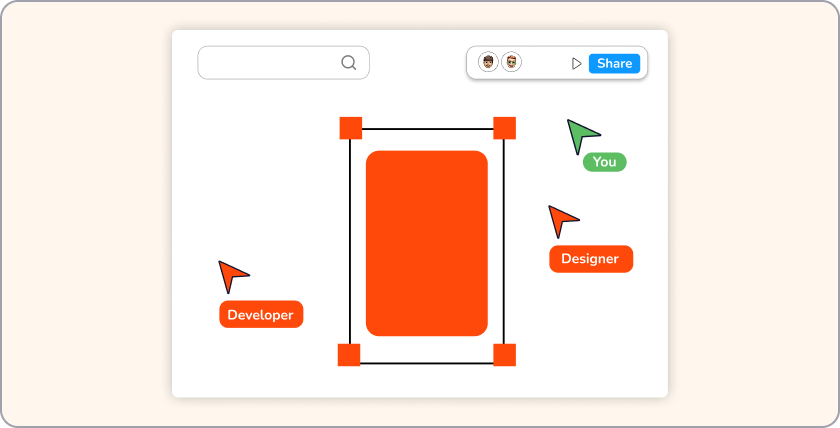Click the green You cursor arrow
This screenshot has width=840, height=428.
click(580, 134)
